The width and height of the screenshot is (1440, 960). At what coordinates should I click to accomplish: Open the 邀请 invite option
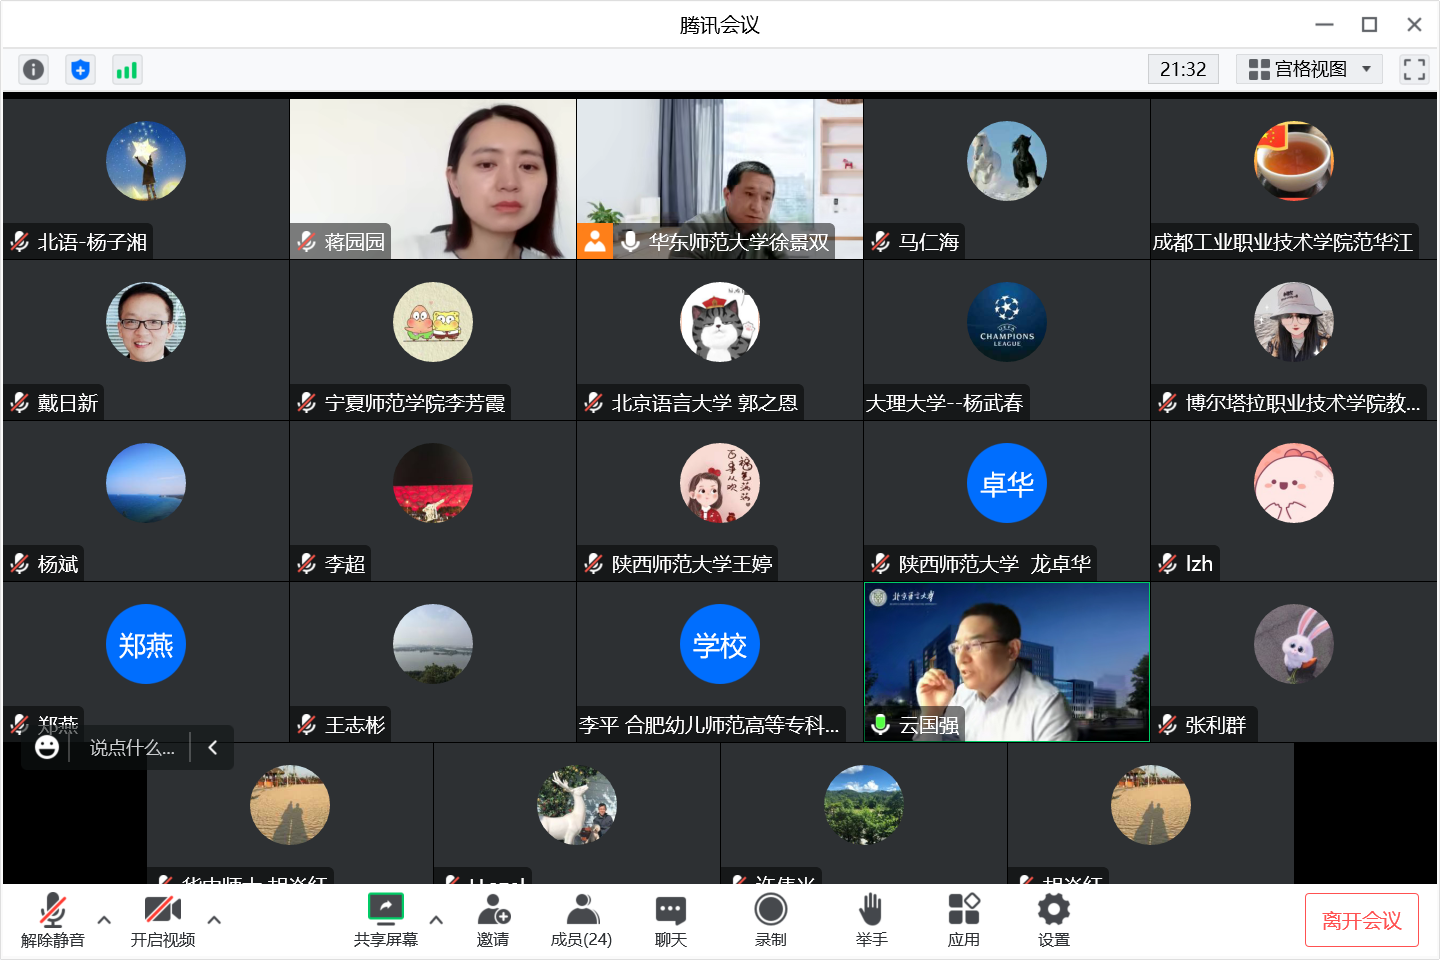[x=493, y=920]
